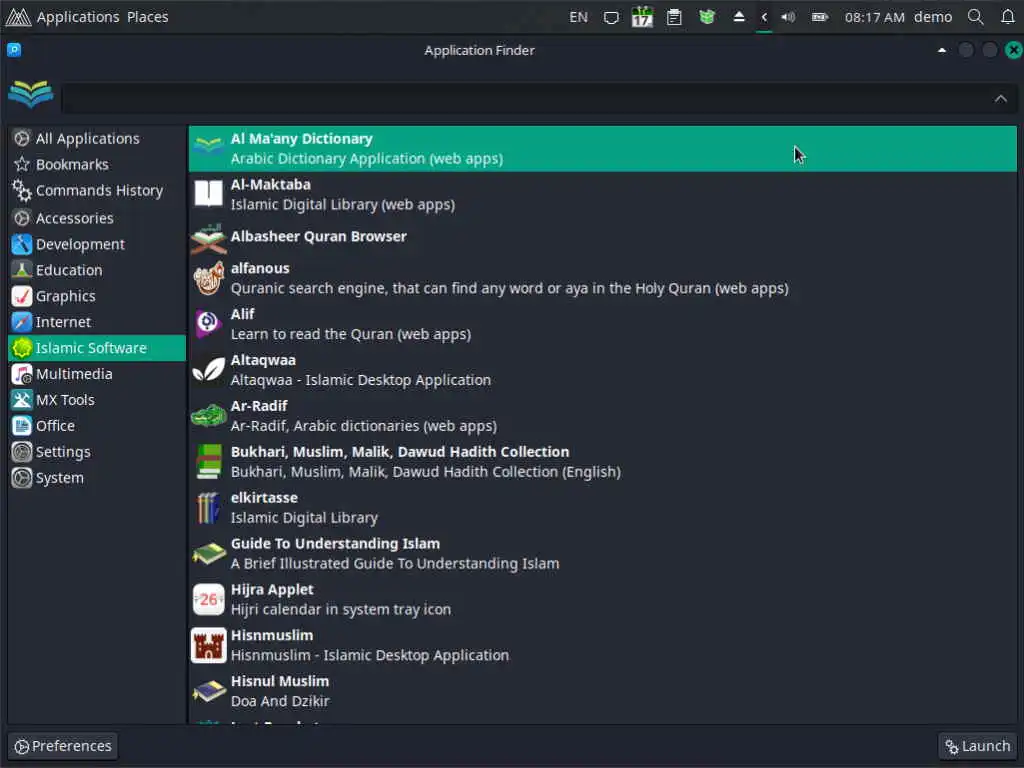Click the application search input field

539,99
